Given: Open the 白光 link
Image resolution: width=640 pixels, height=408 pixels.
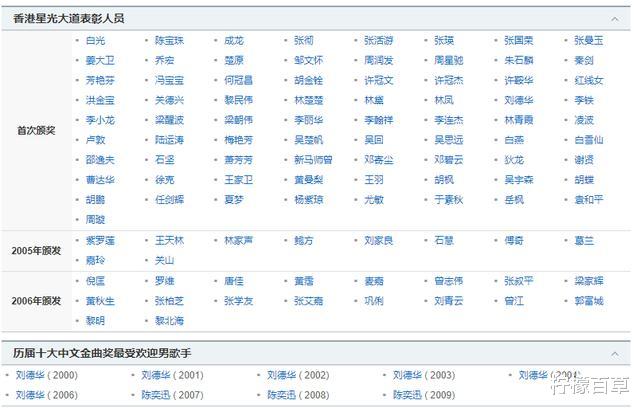Looking at the screenshot, I should (x=96, y=40).
